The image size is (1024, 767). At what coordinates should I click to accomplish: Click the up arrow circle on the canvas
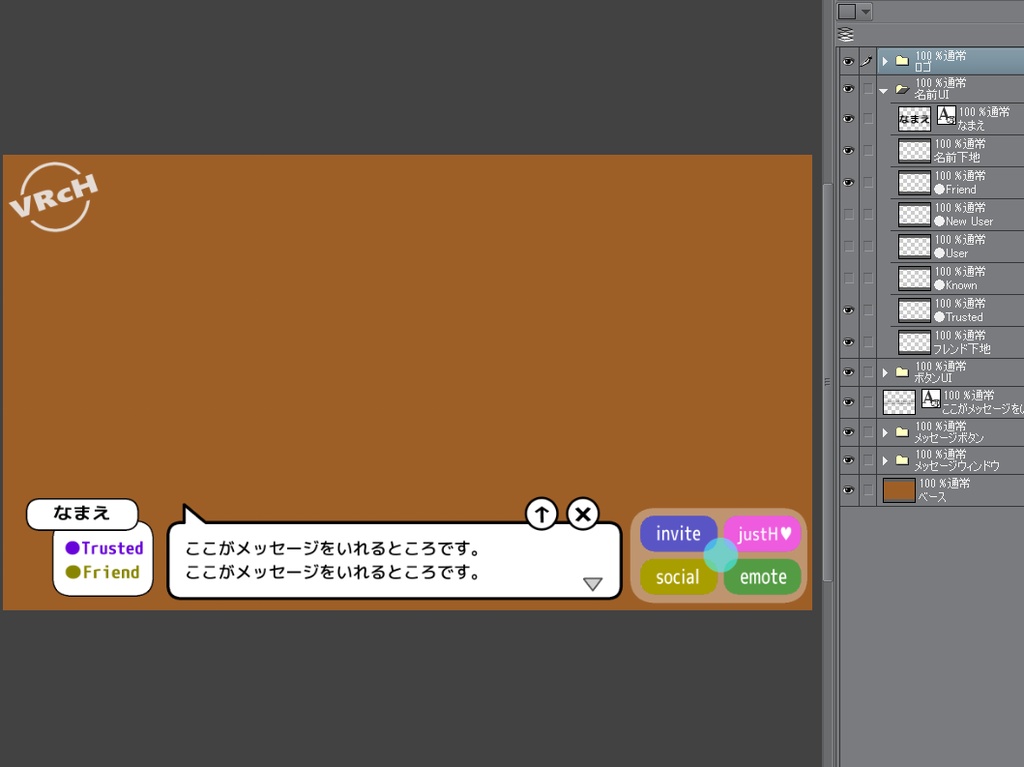[541, 514]
